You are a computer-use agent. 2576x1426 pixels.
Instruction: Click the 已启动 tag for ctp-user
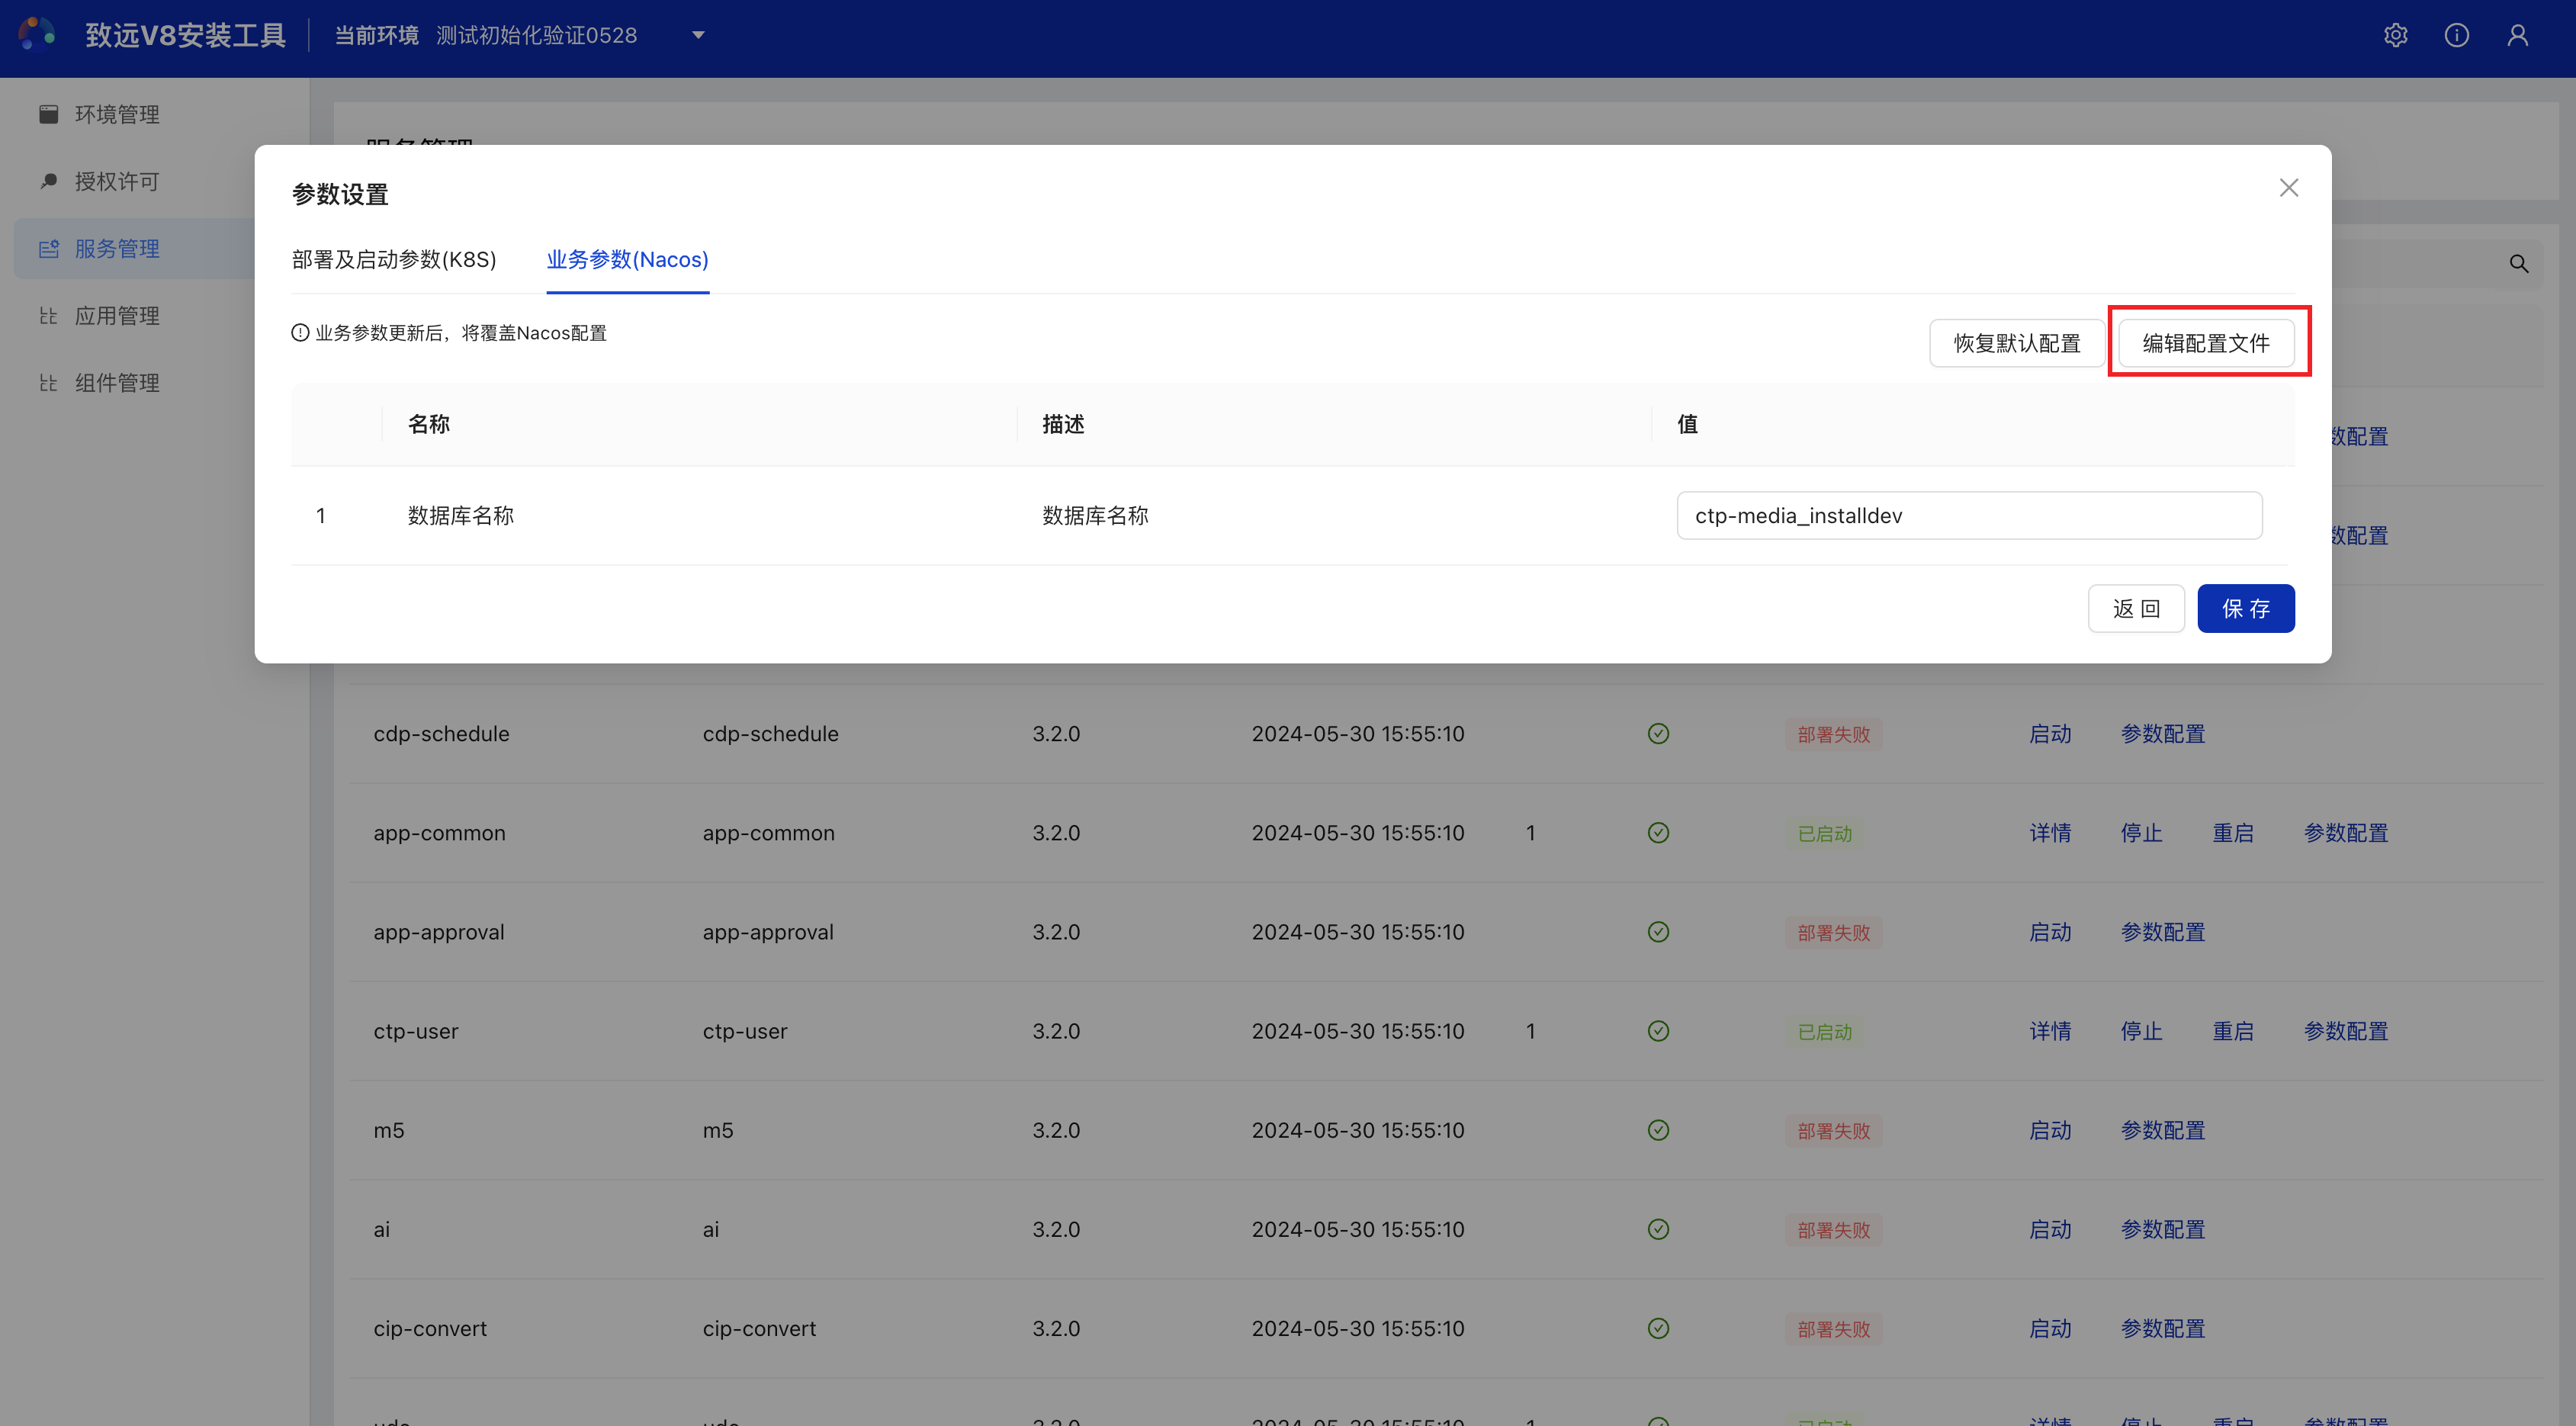pyautogui.click(x=1825, y=1031)
